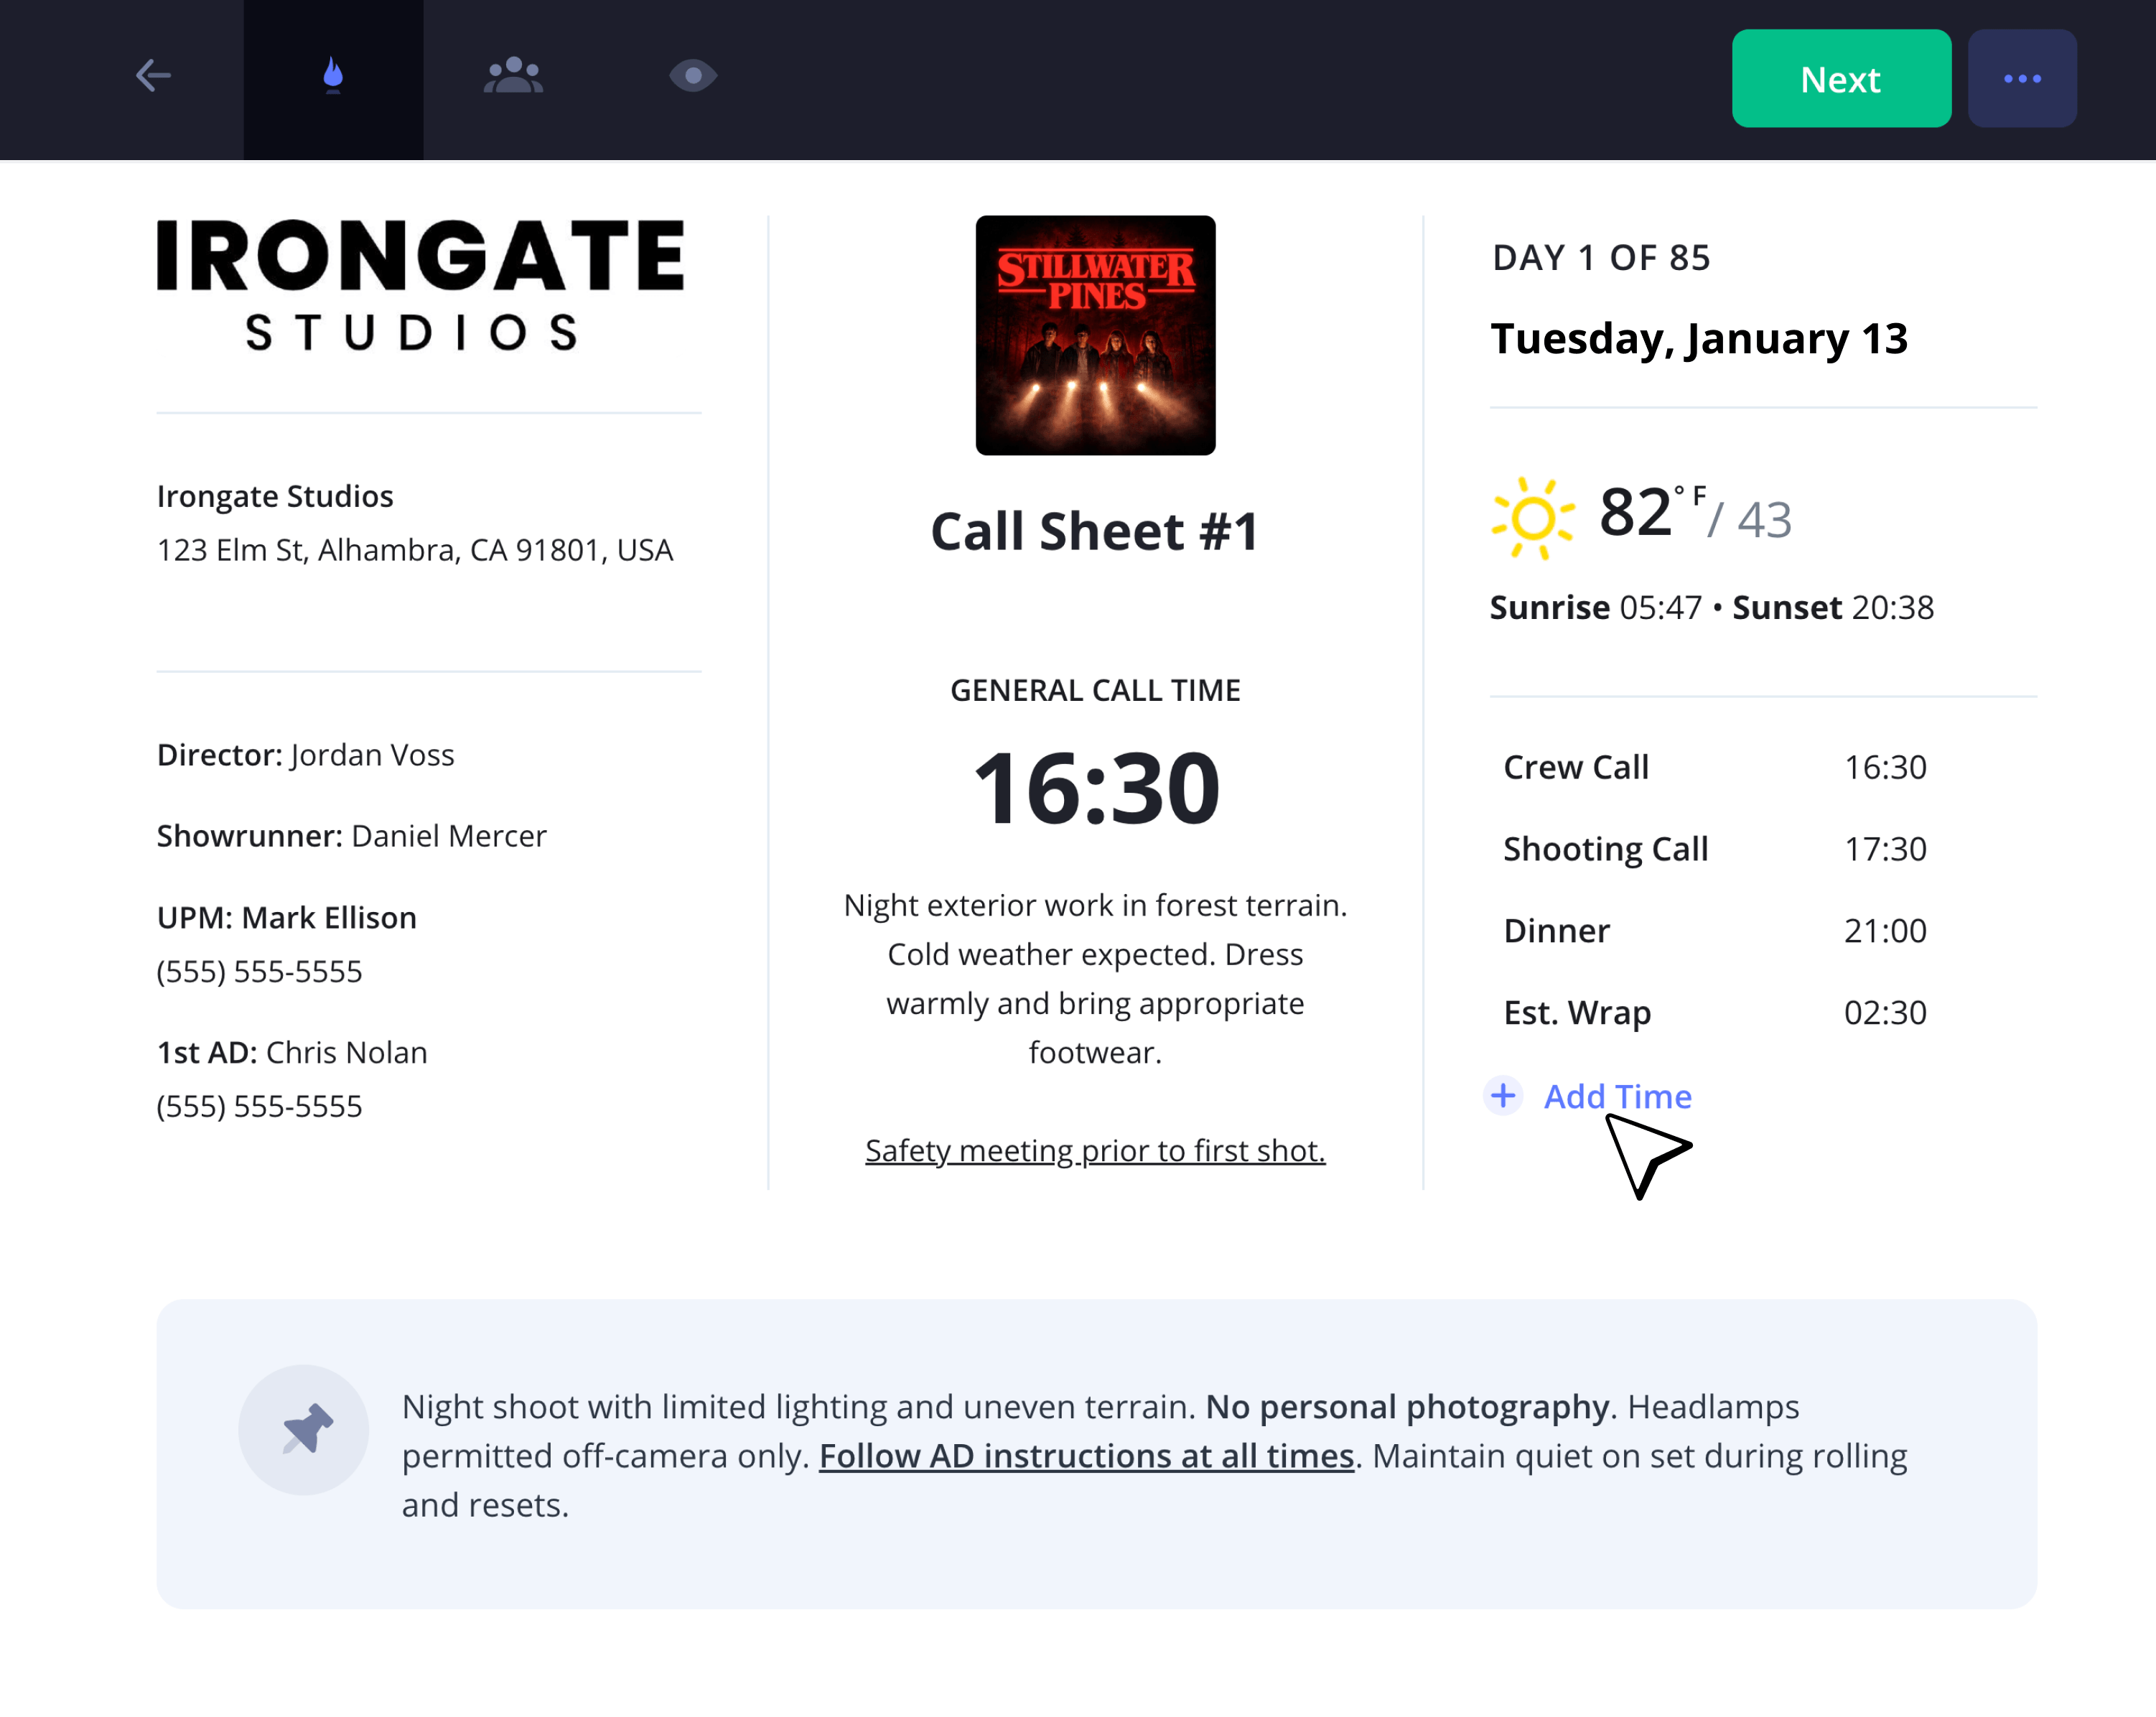Click the pushpin icon in notes box

304,1429
